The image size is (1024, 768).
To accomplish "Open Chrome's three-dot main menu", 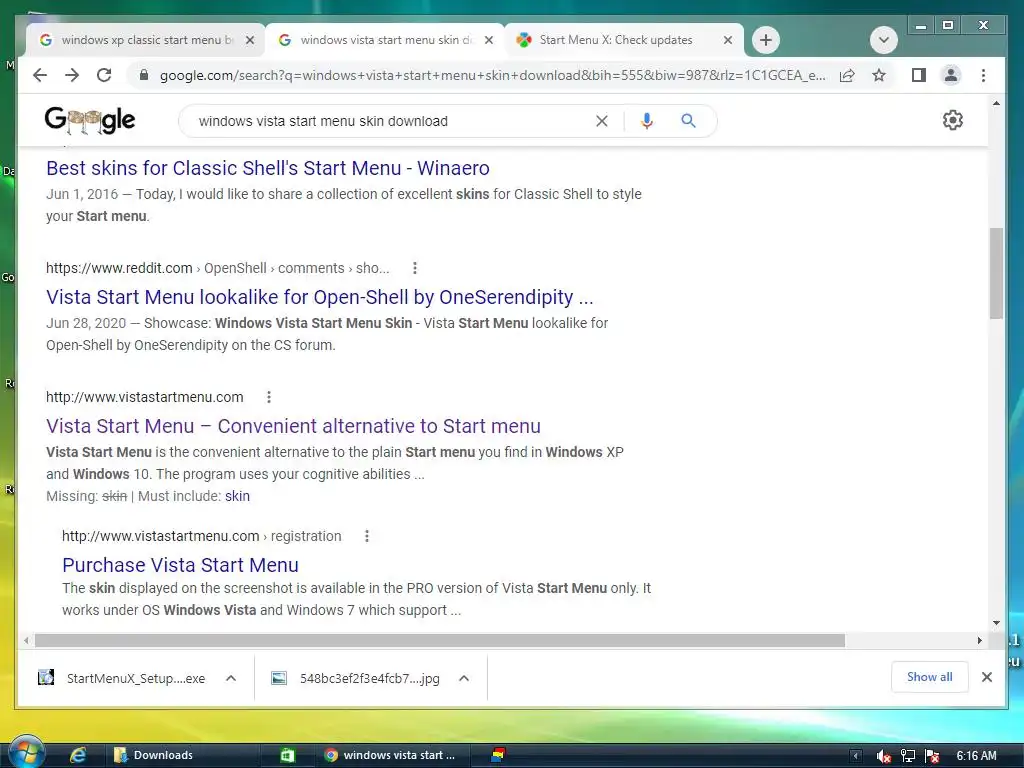I will point(984,75).
